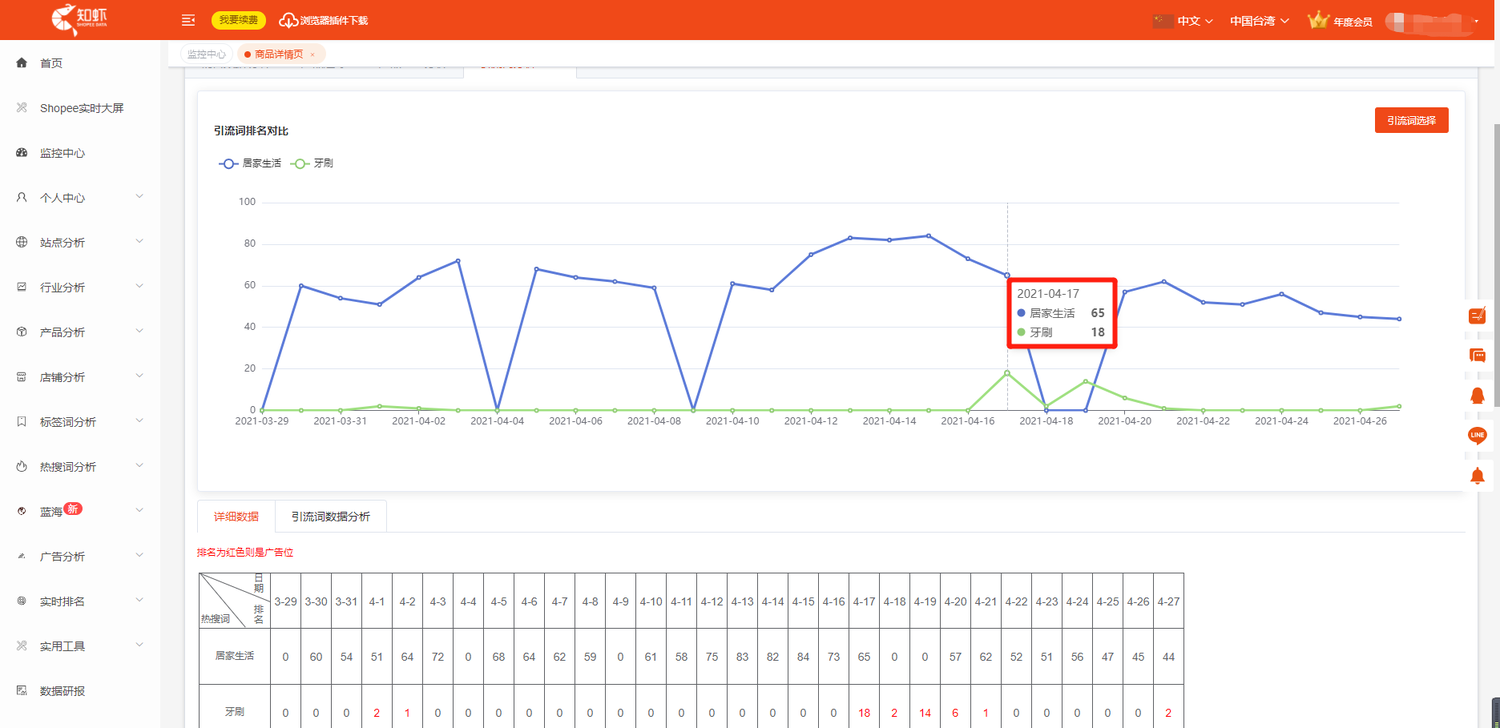Toggle 居家生活 series in chart legend

(x=250, y=162)
